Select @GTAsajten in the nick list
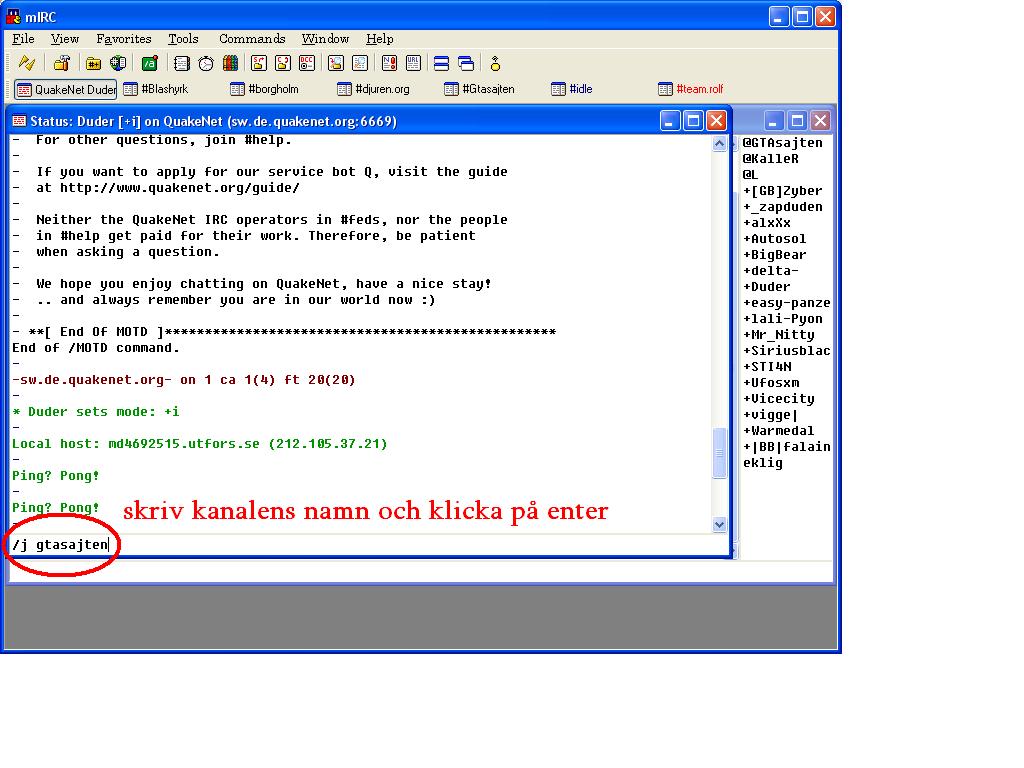This screenshot has height=768, width=1024. 782,143
